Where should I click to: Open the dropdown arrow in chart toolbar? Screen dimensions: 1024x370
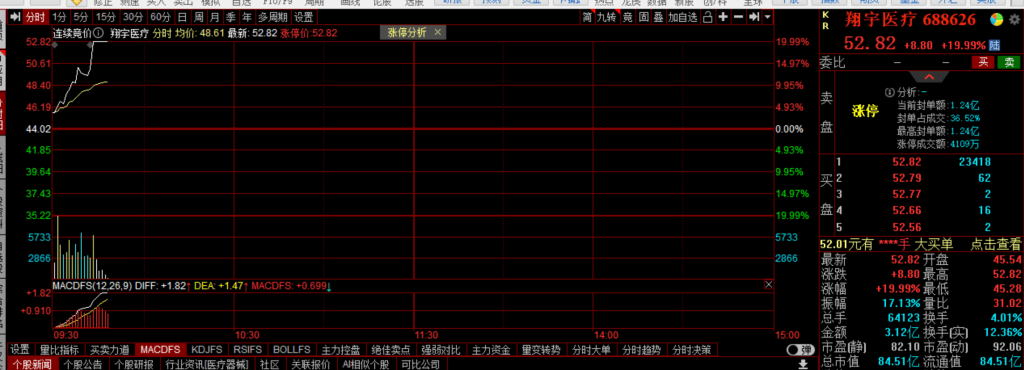(x=767, y=17)
